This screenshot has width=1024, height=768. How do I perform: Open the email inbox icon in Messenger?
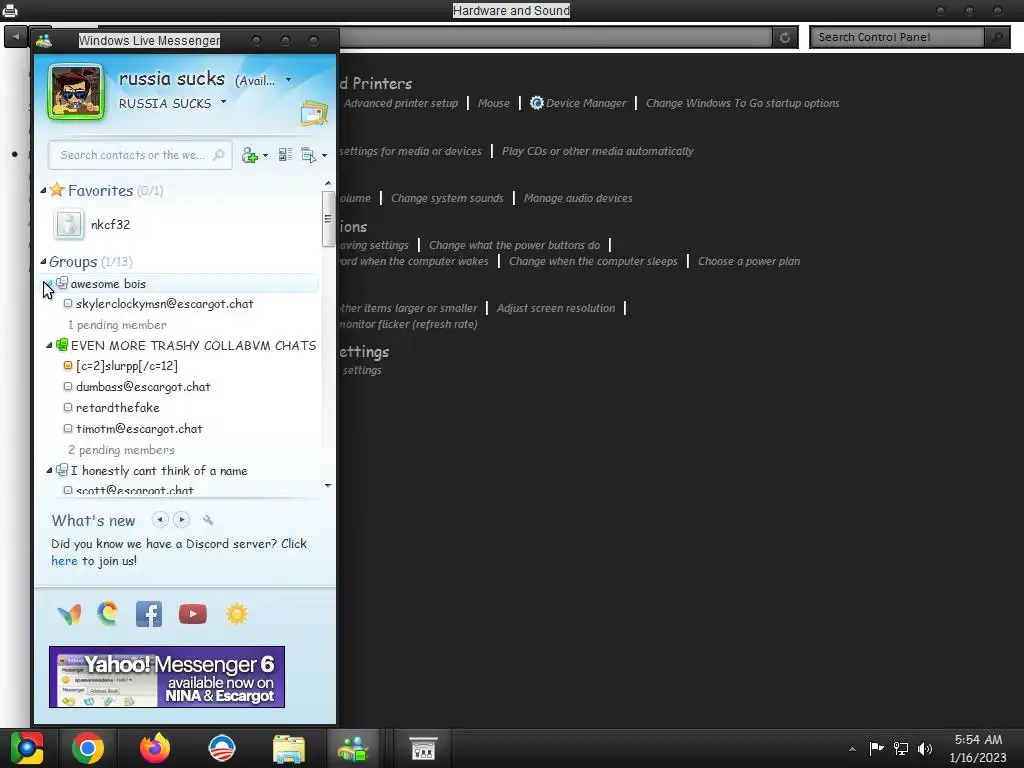313,113
